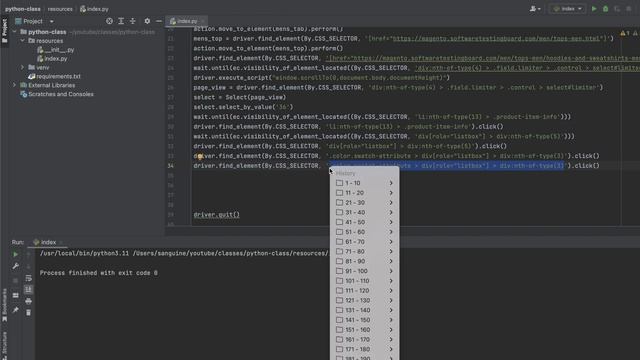Screen dimensions: 640x360
Task: Click the python-class breadcrumb
Action: 23,9
